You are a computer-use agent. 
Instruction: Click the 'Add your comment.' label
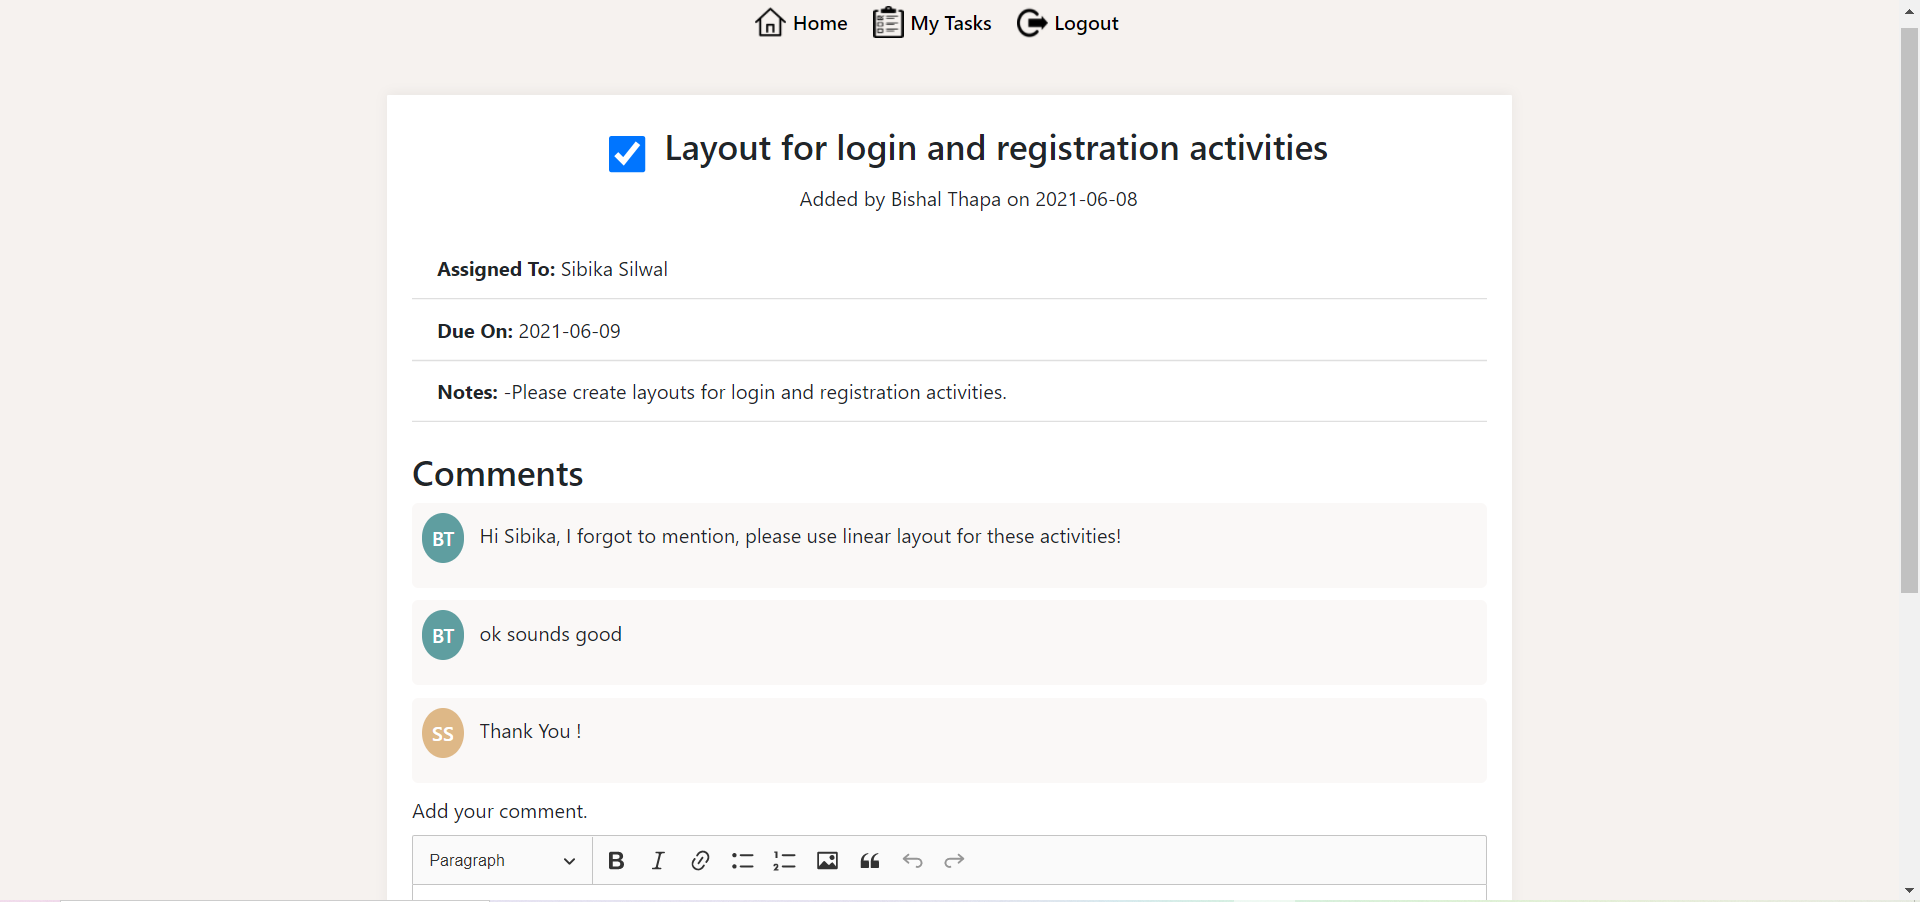[x=499, y=812]
